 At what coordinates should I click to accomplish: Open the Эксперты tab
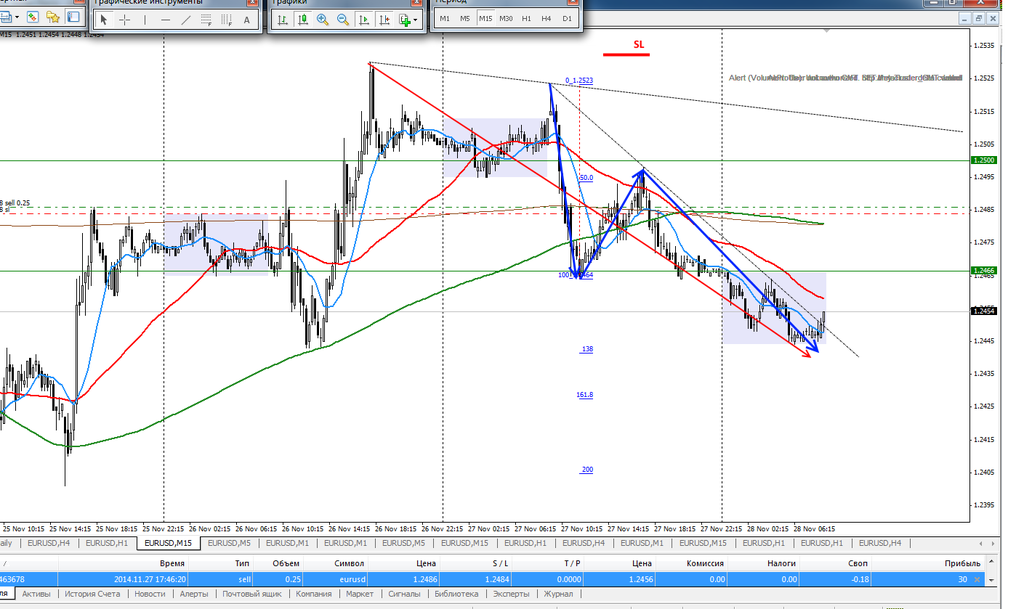click(511, 594)
